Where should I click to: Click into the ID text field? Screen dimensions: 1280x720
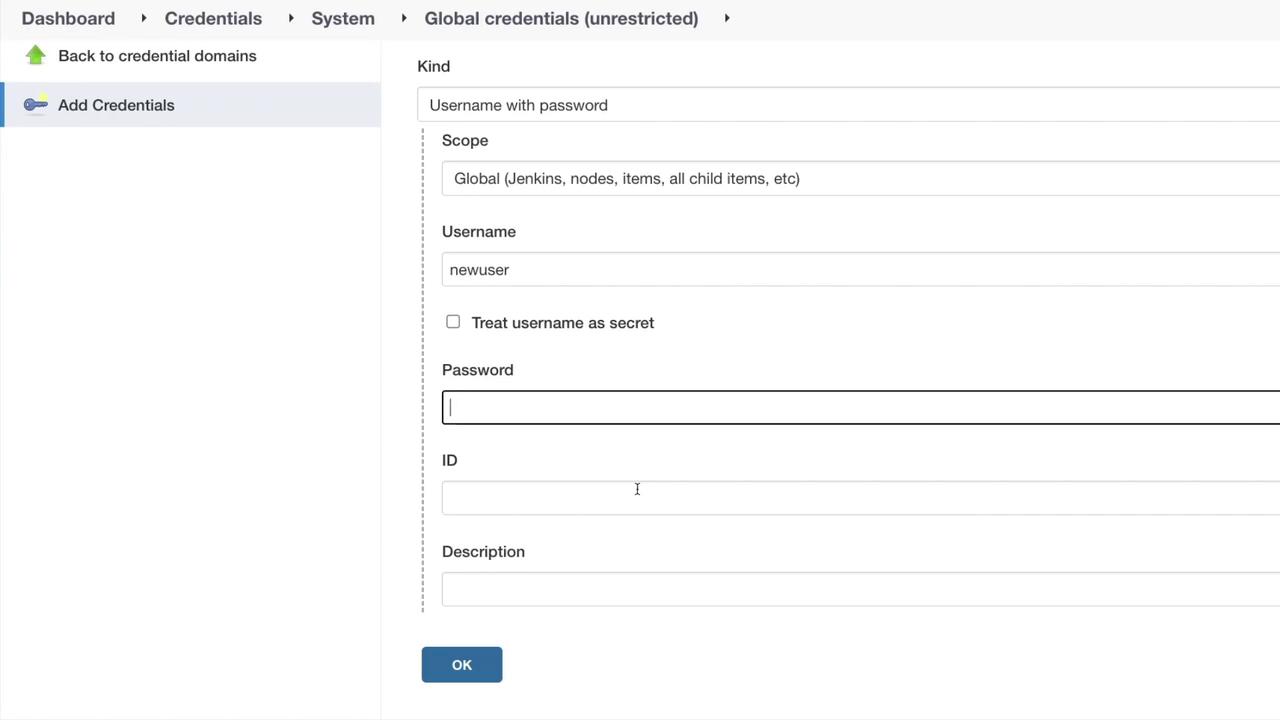[860, 498]
